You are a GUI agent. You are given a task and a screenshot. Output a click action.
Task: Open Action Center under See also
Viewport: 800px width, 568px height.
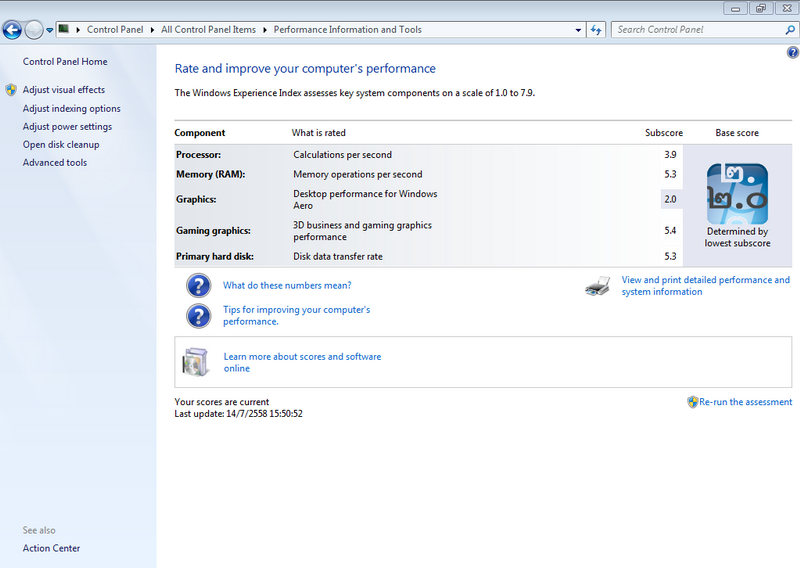point(51,548)
